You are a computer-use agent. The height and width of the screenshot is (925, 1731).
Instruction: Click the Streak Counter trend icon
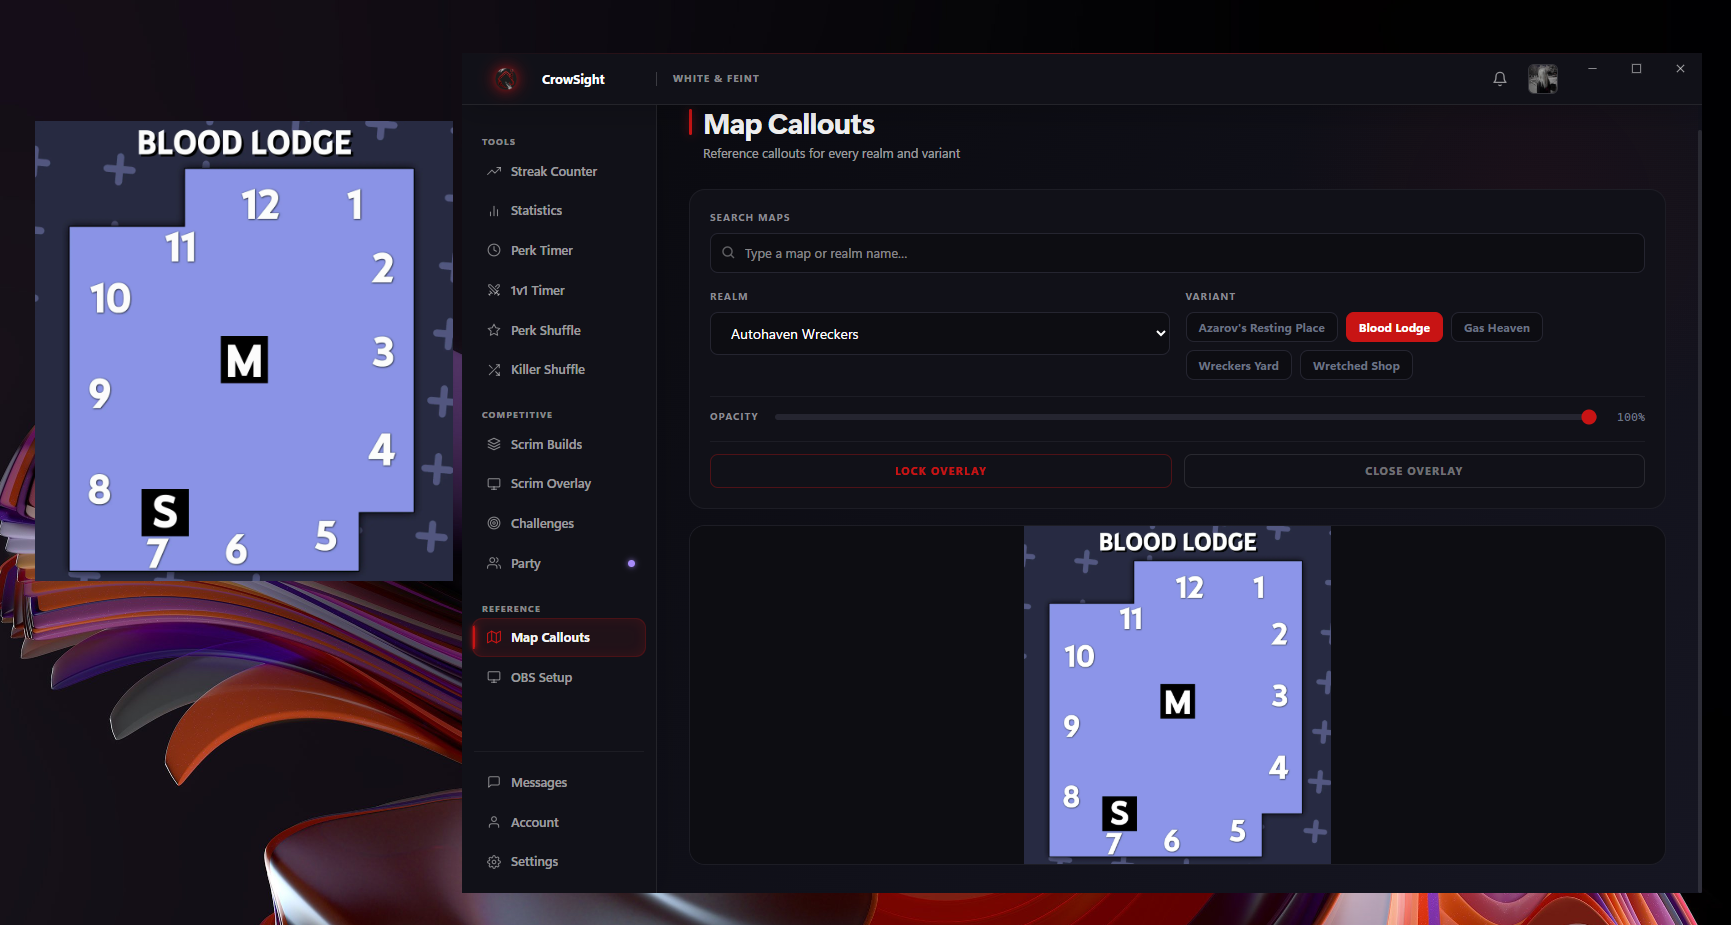click(494, 171)
